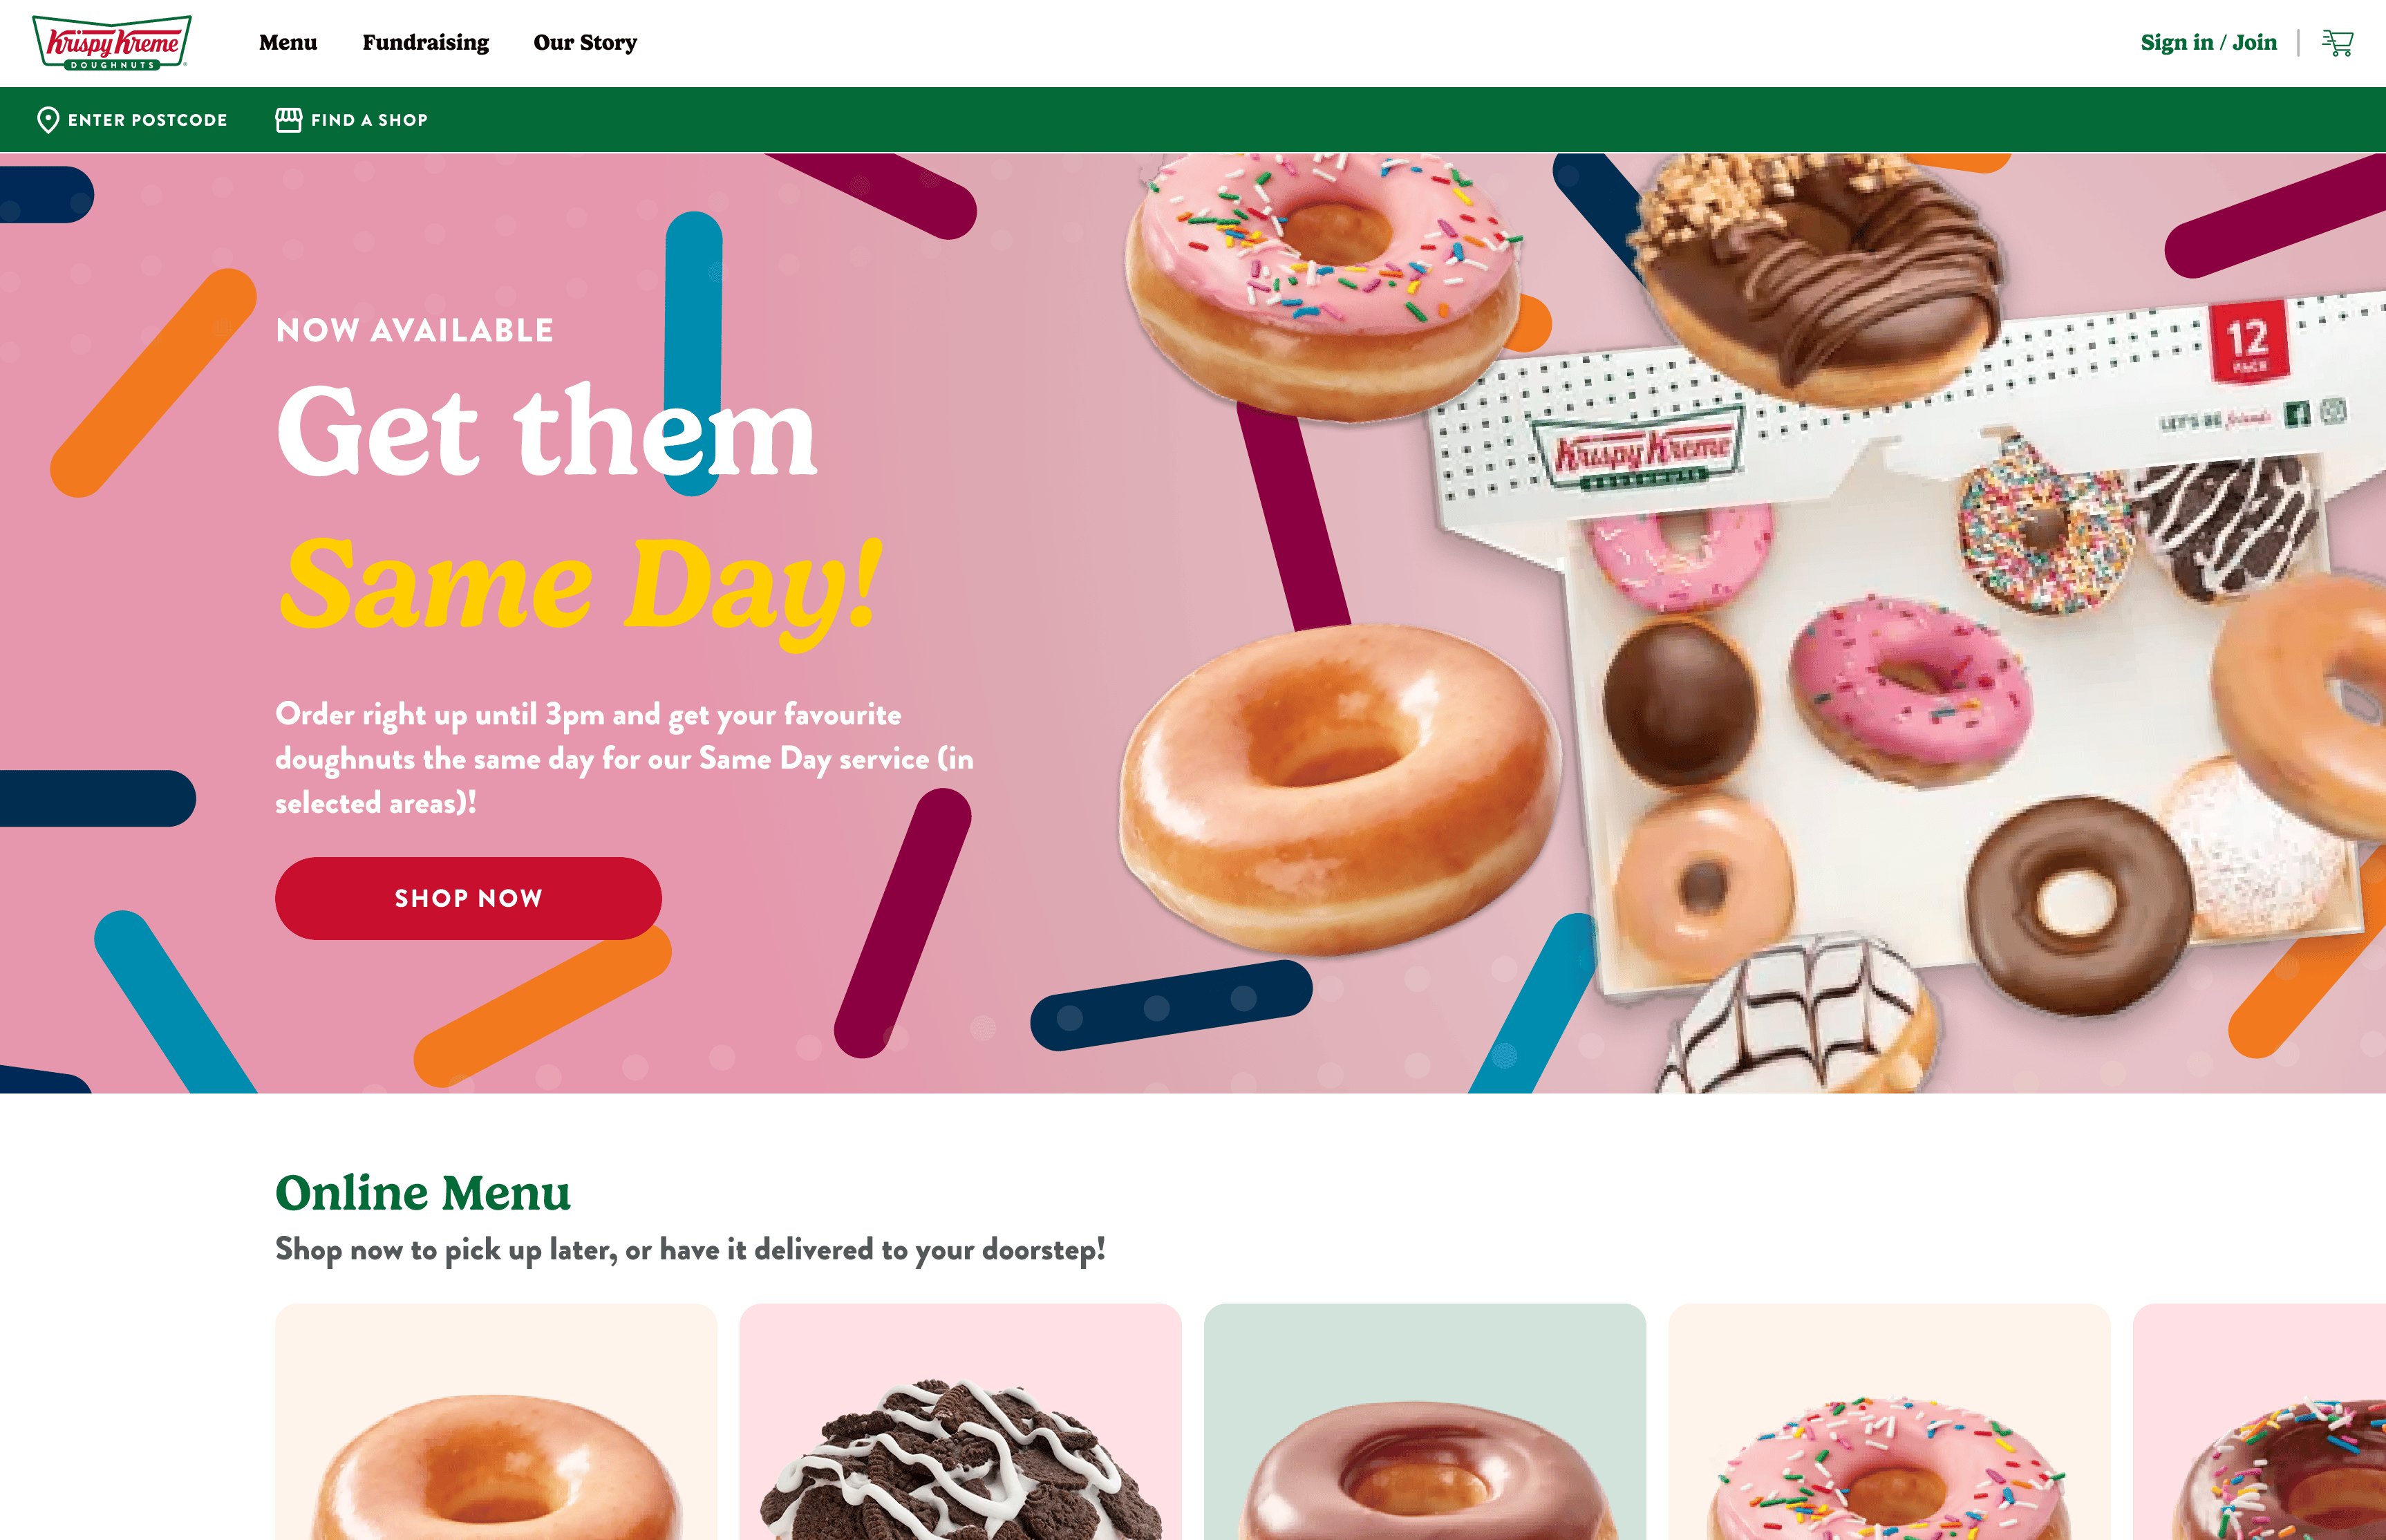Viewport: 2386px width, 1540px height.
Task: Select the pink sprinkles doughnut card
Action: tap(1889, 1421)
